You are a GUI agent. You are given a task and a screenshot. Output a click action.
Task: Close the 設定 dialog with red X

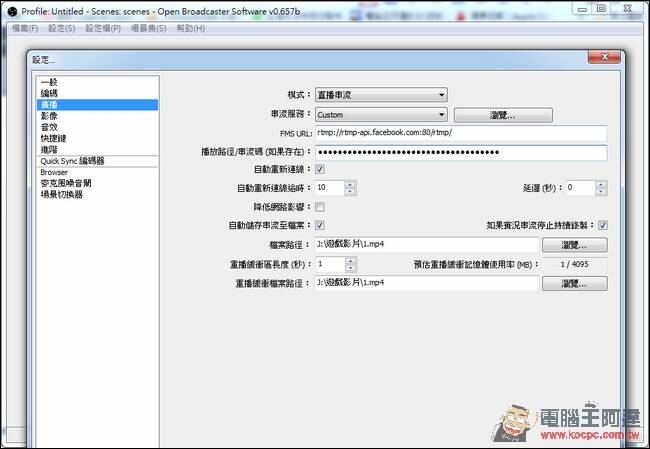tap(604, 57)
